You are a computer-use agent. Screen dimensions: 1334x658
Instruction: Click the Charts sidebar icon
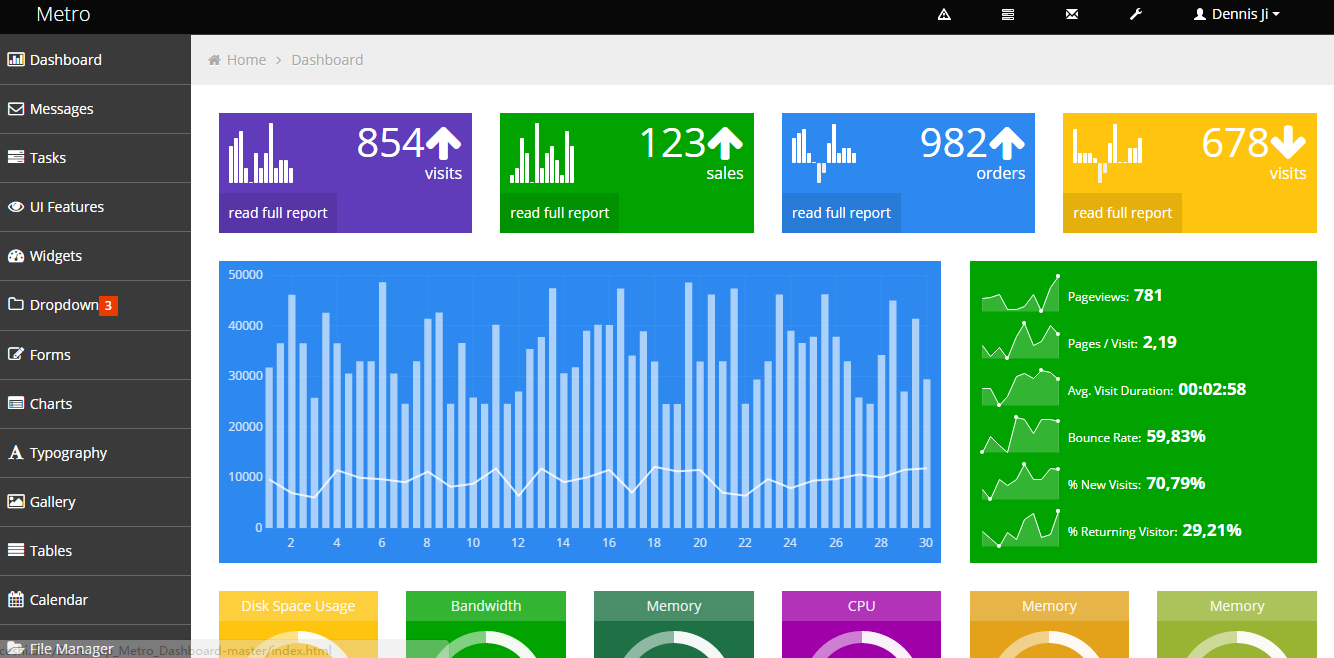[x=16, y=403]
